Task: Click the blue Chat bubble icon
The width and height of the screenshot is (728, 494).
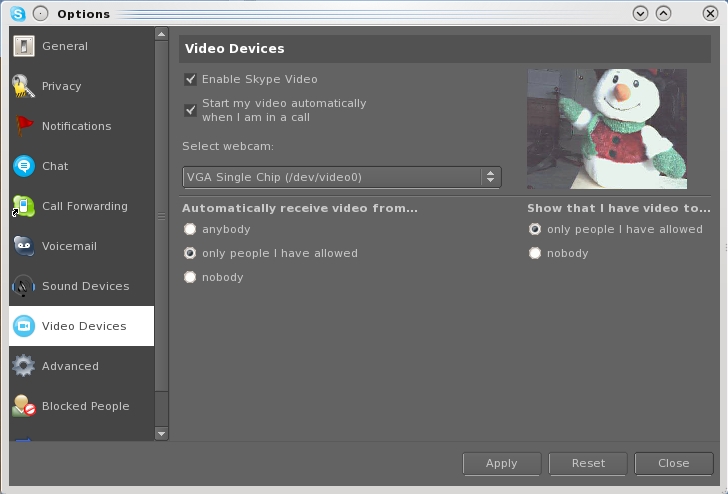Action: (x=24, y=166)
